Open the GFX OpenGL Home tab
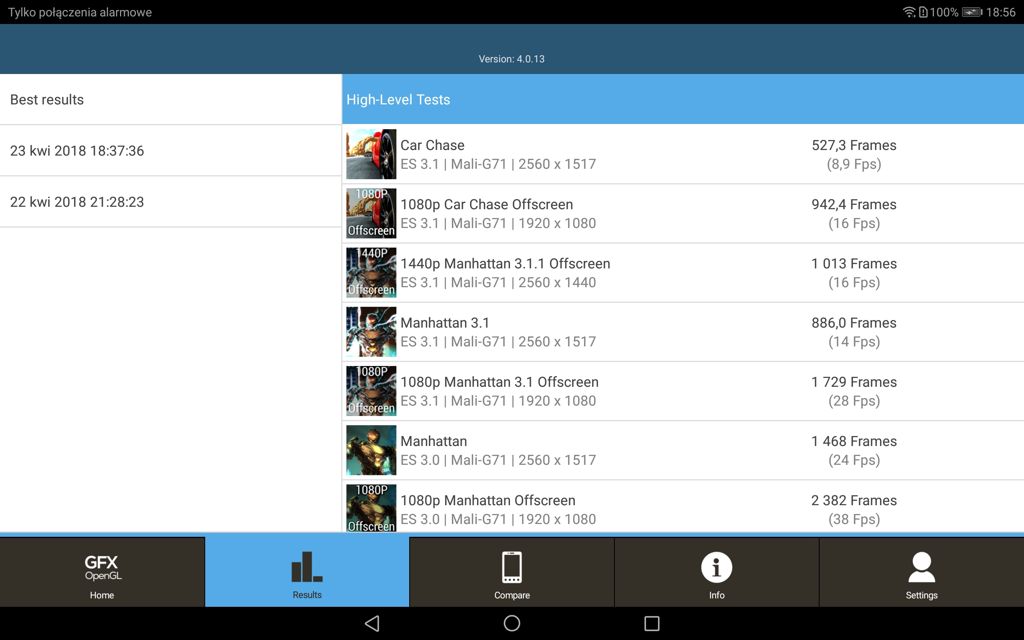 [102, 573]
